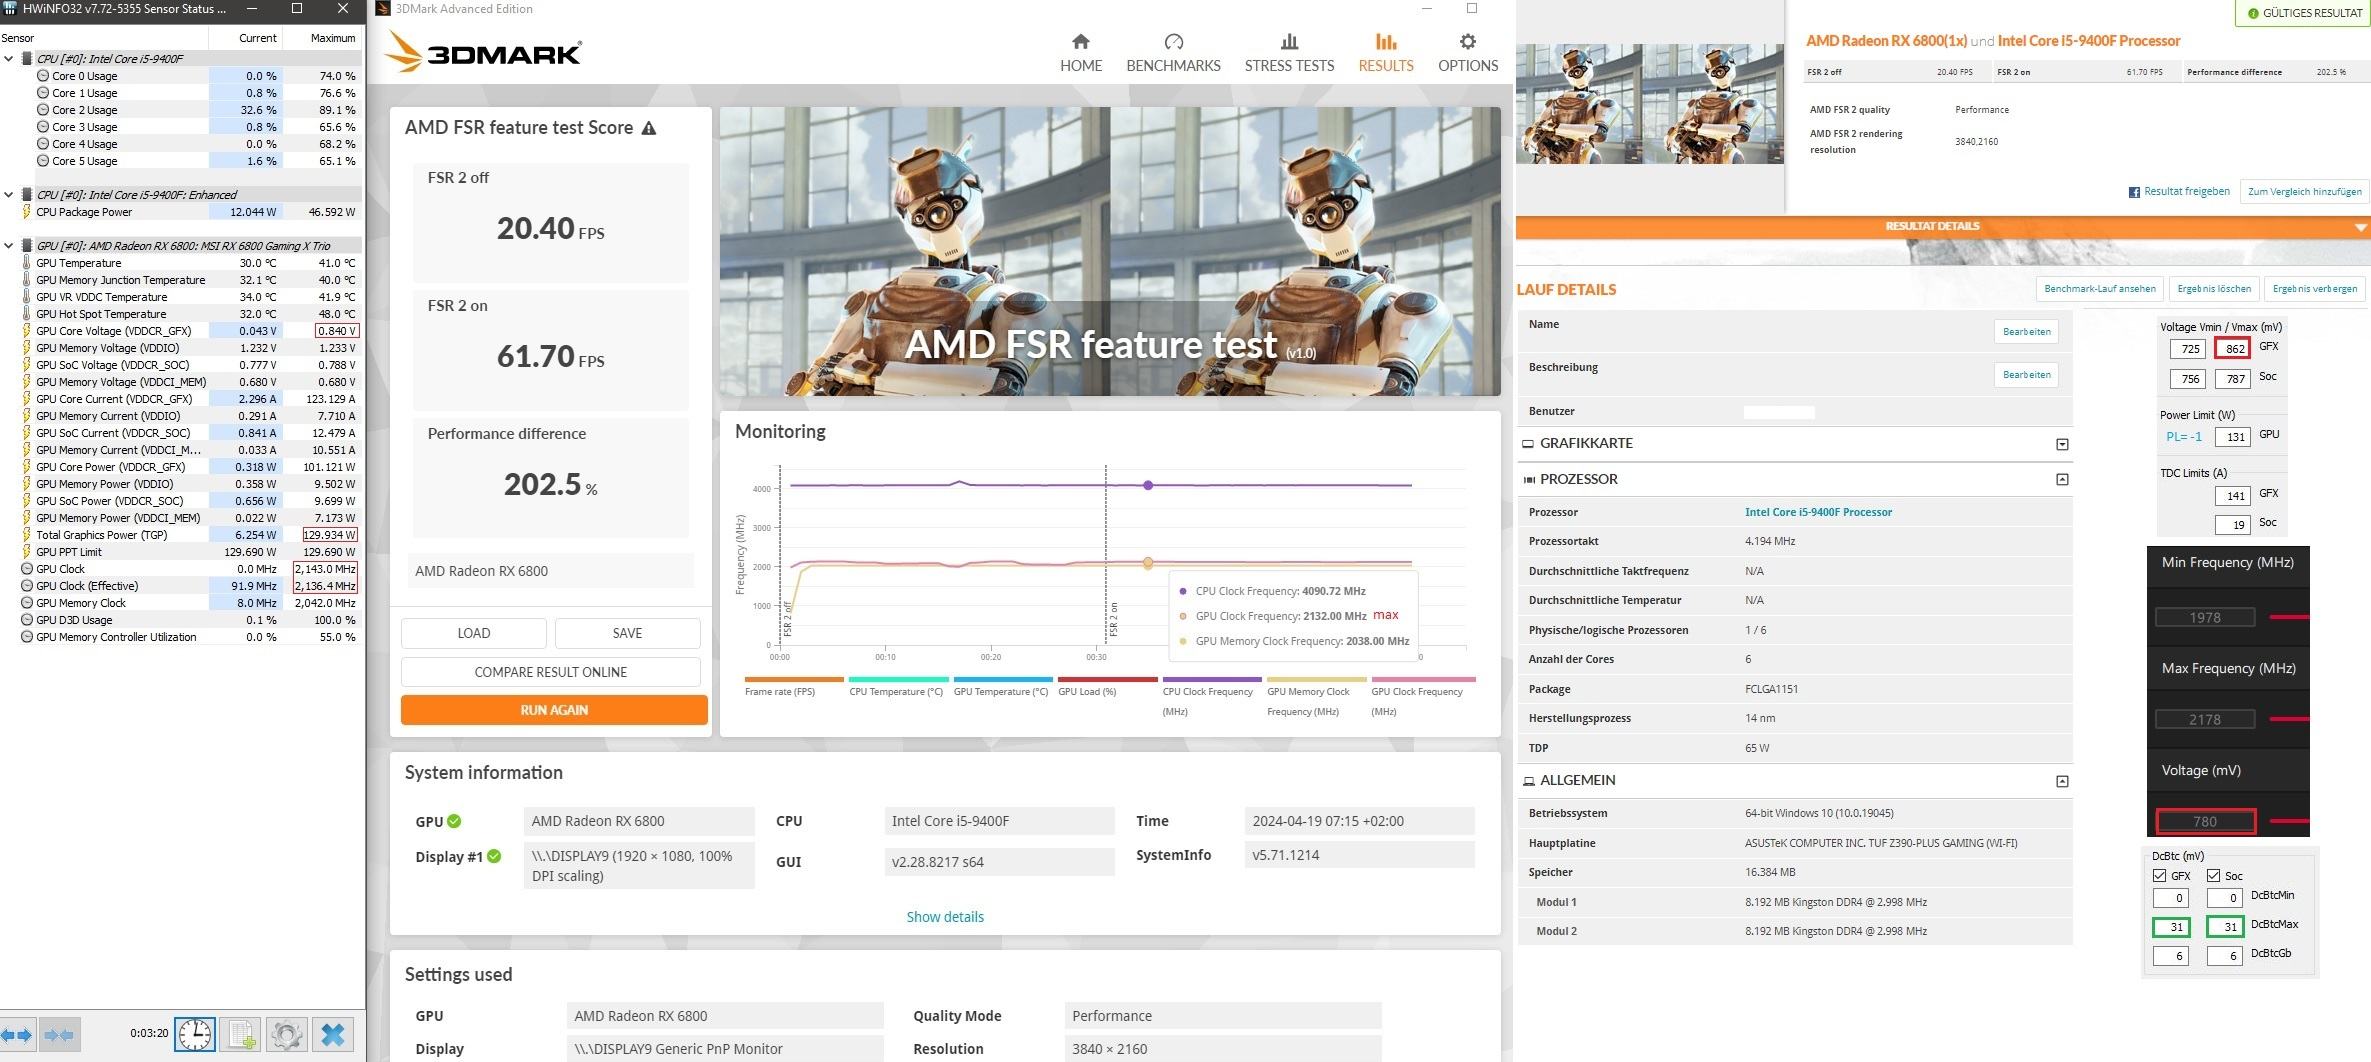Click Facebook icon beside Resultat freigeben
The width and height of the screenshot is (2371, 1062).
click(2134, 192)
